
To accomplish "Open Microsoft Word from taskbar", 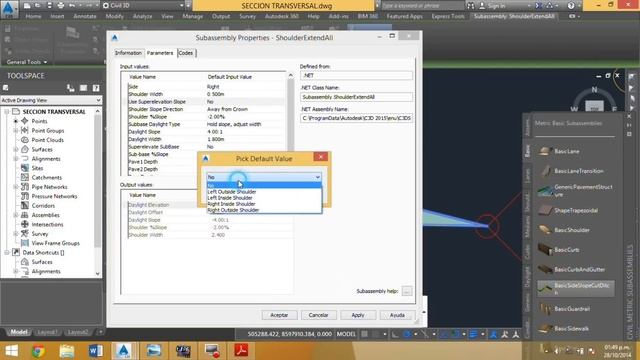I will [96, 351].
